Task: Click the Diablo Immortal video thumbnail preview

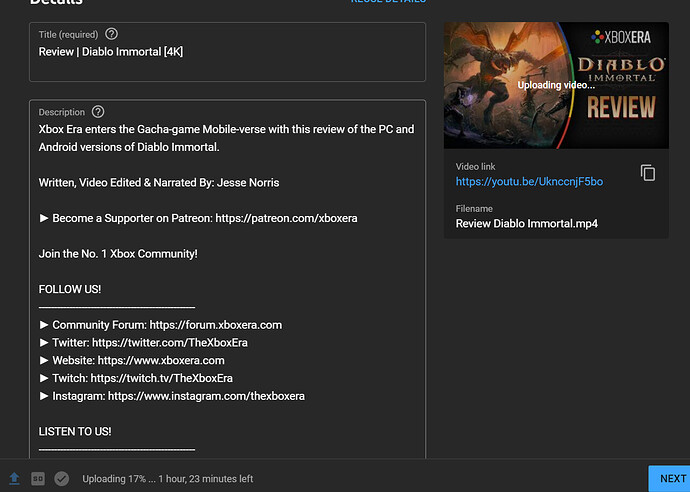Action: (556, 85)
